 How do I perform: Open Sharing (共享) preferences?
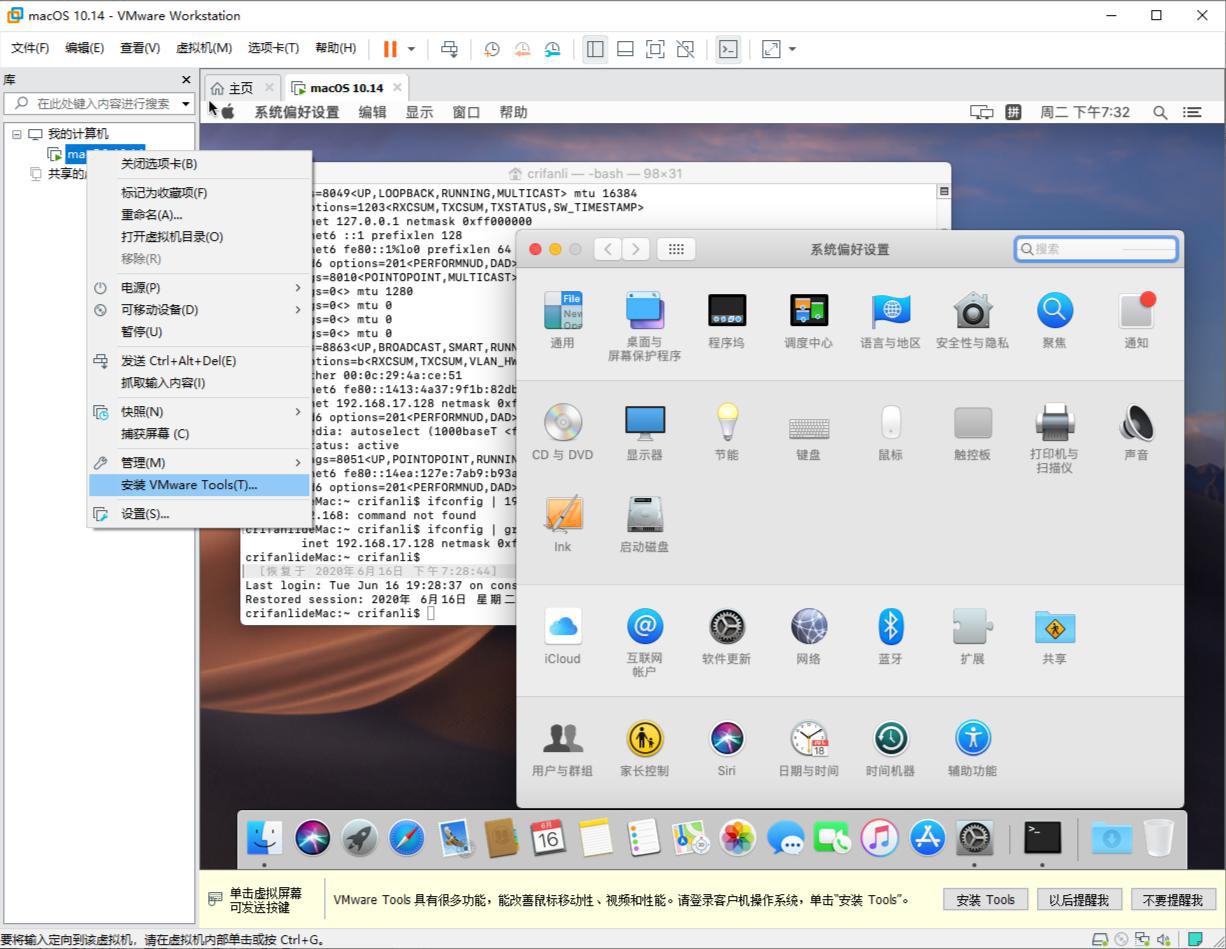tap(1054, 627)
